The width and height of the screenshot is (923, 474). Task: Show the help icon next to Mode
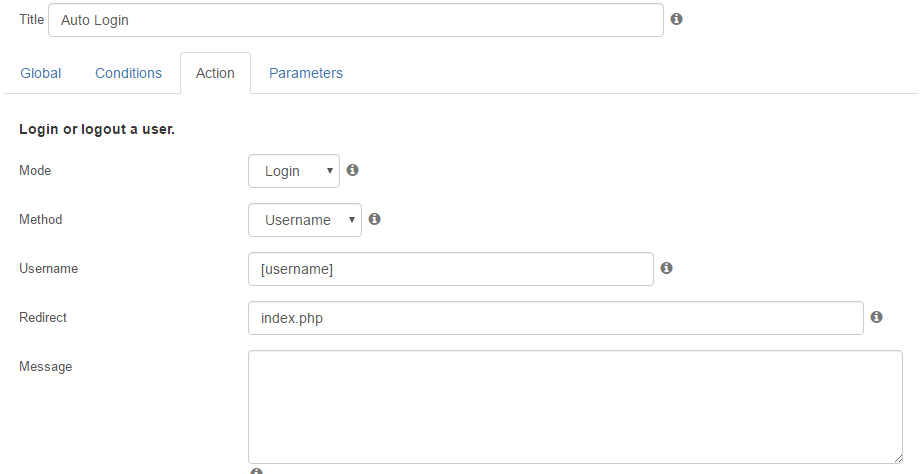tap(352, 170)
